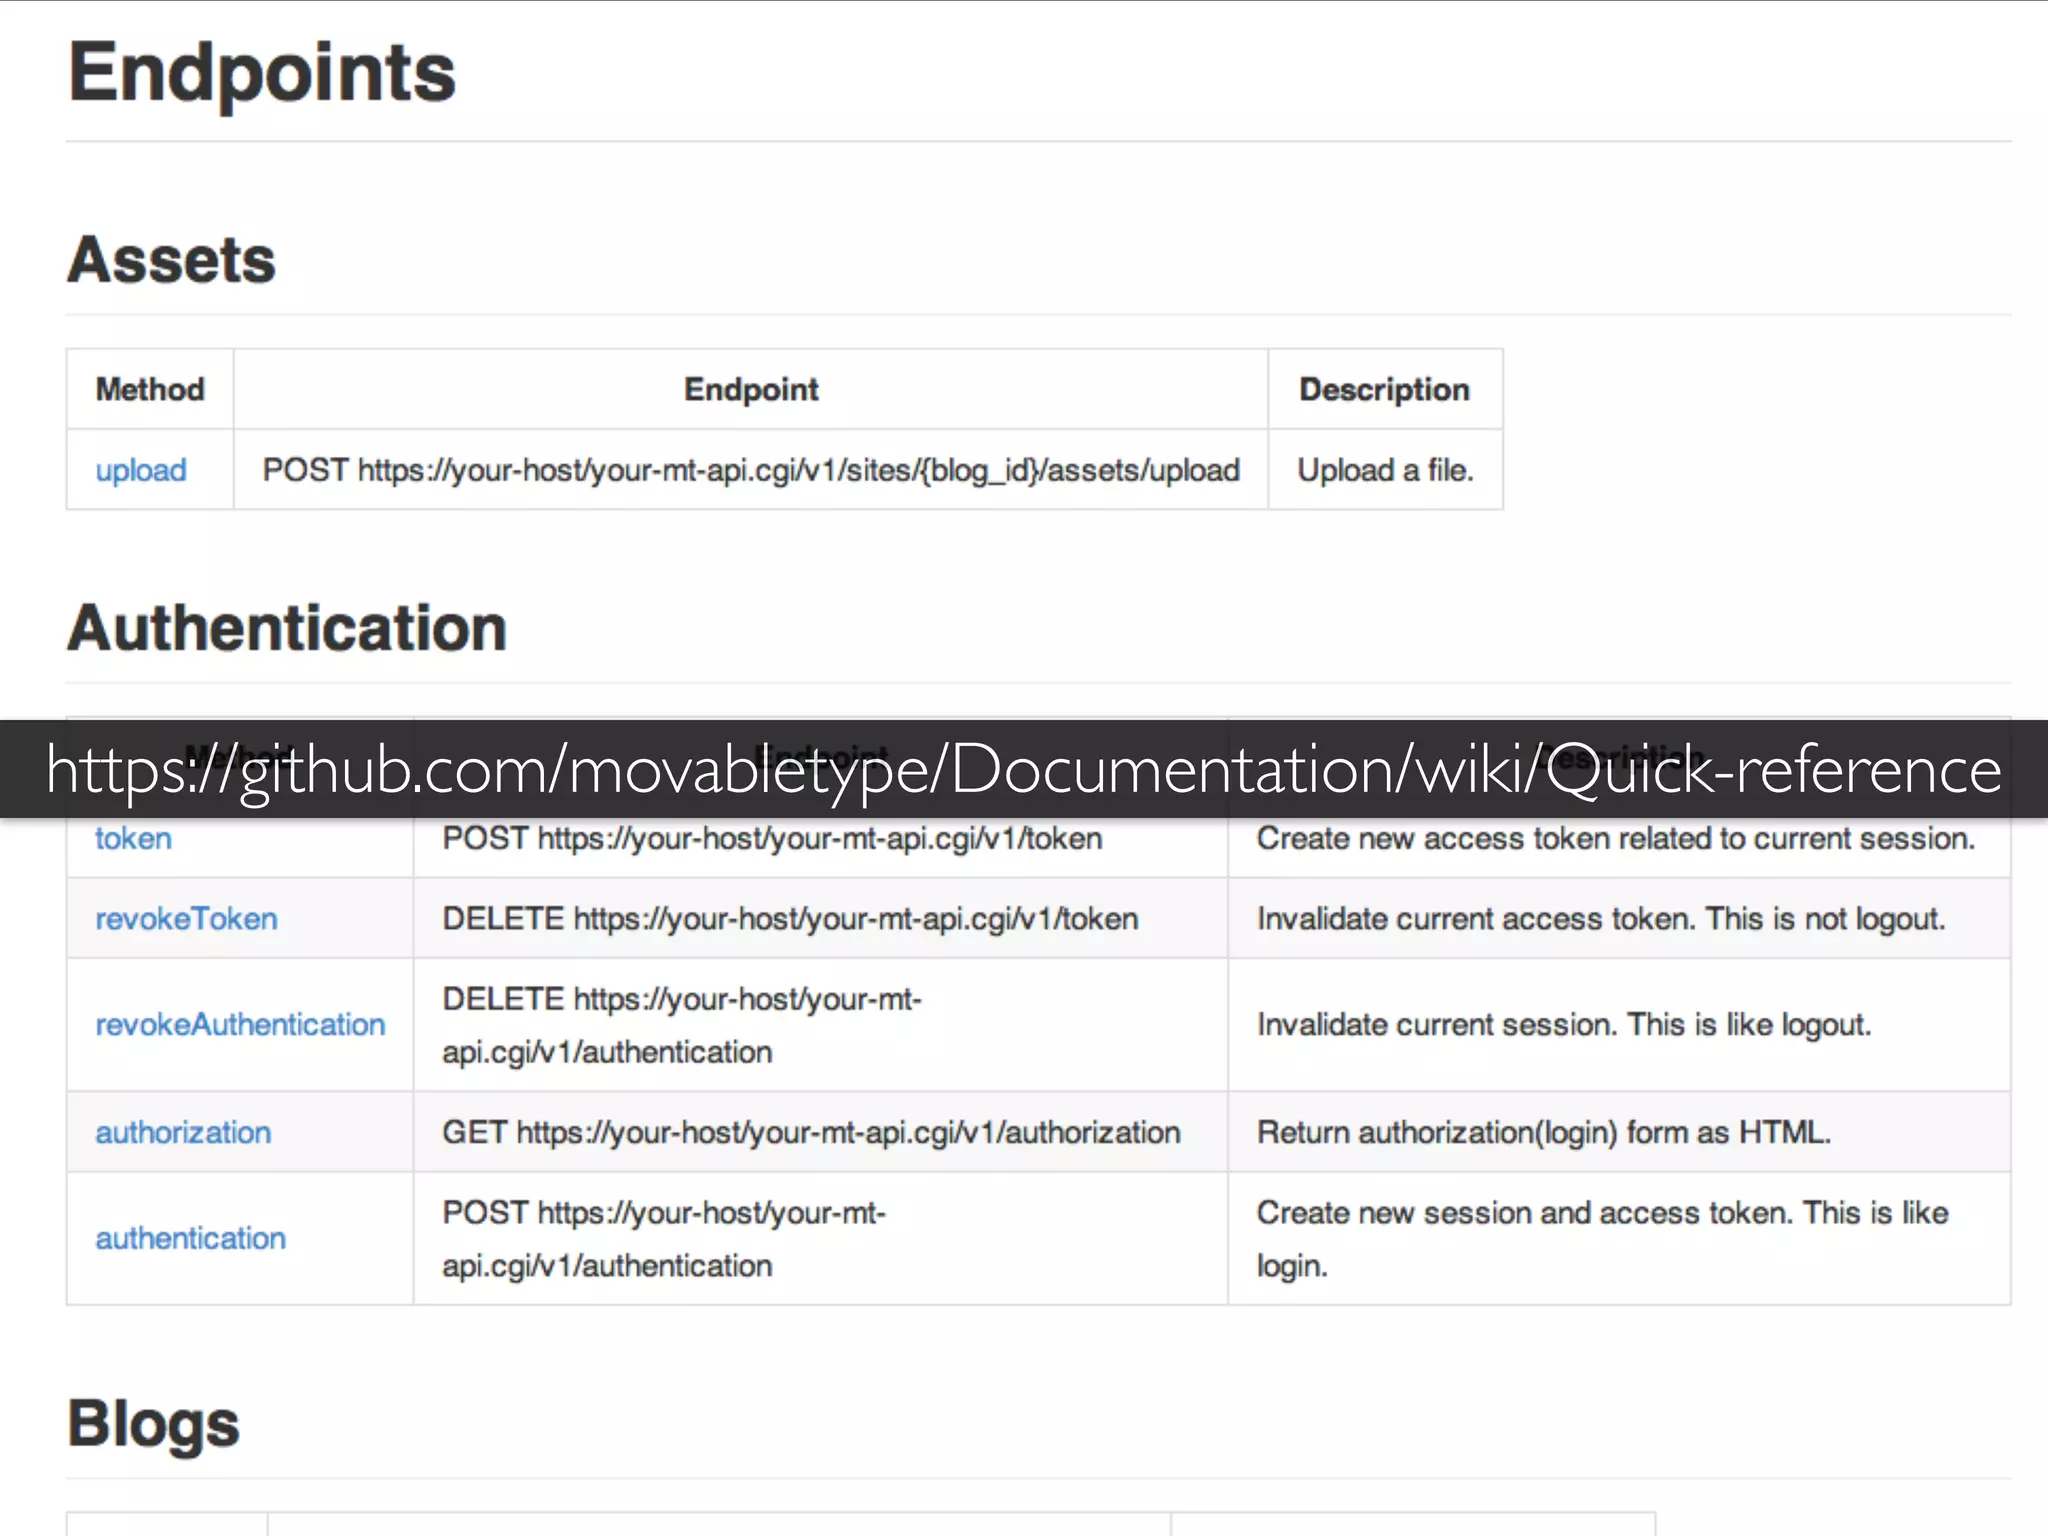Click 'Return authorization(login) form as HTML' text
2048x1536 pixels.
(x=1544, y=1132)
